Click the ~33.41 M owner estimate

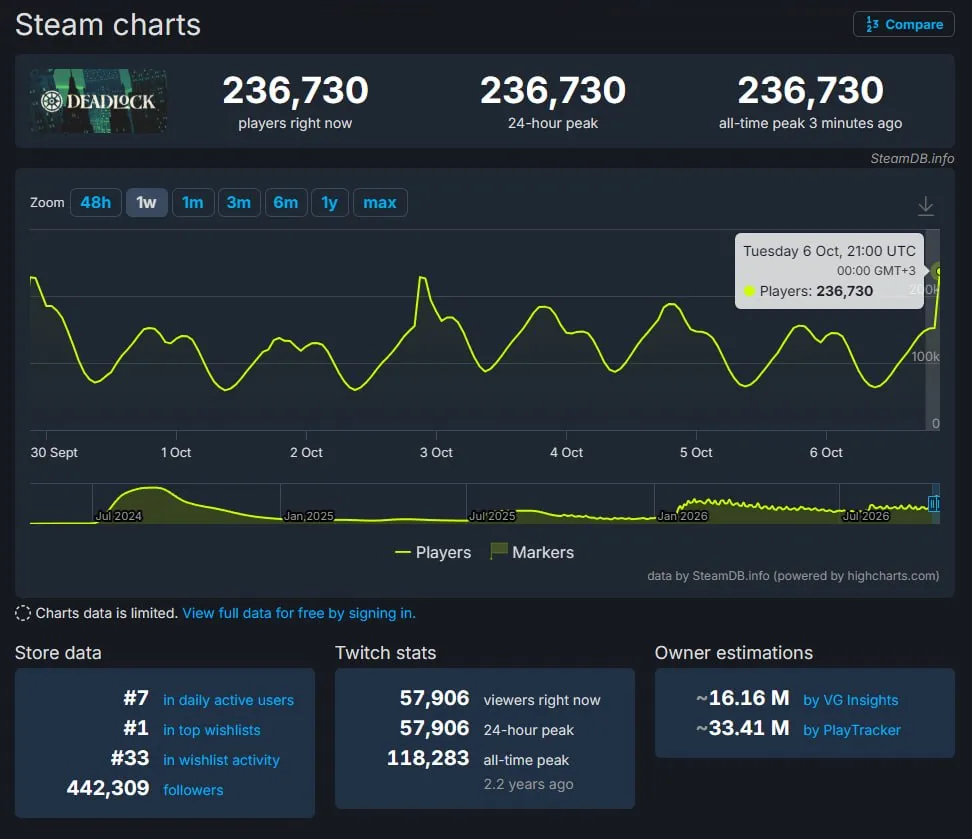pos(743,728)
